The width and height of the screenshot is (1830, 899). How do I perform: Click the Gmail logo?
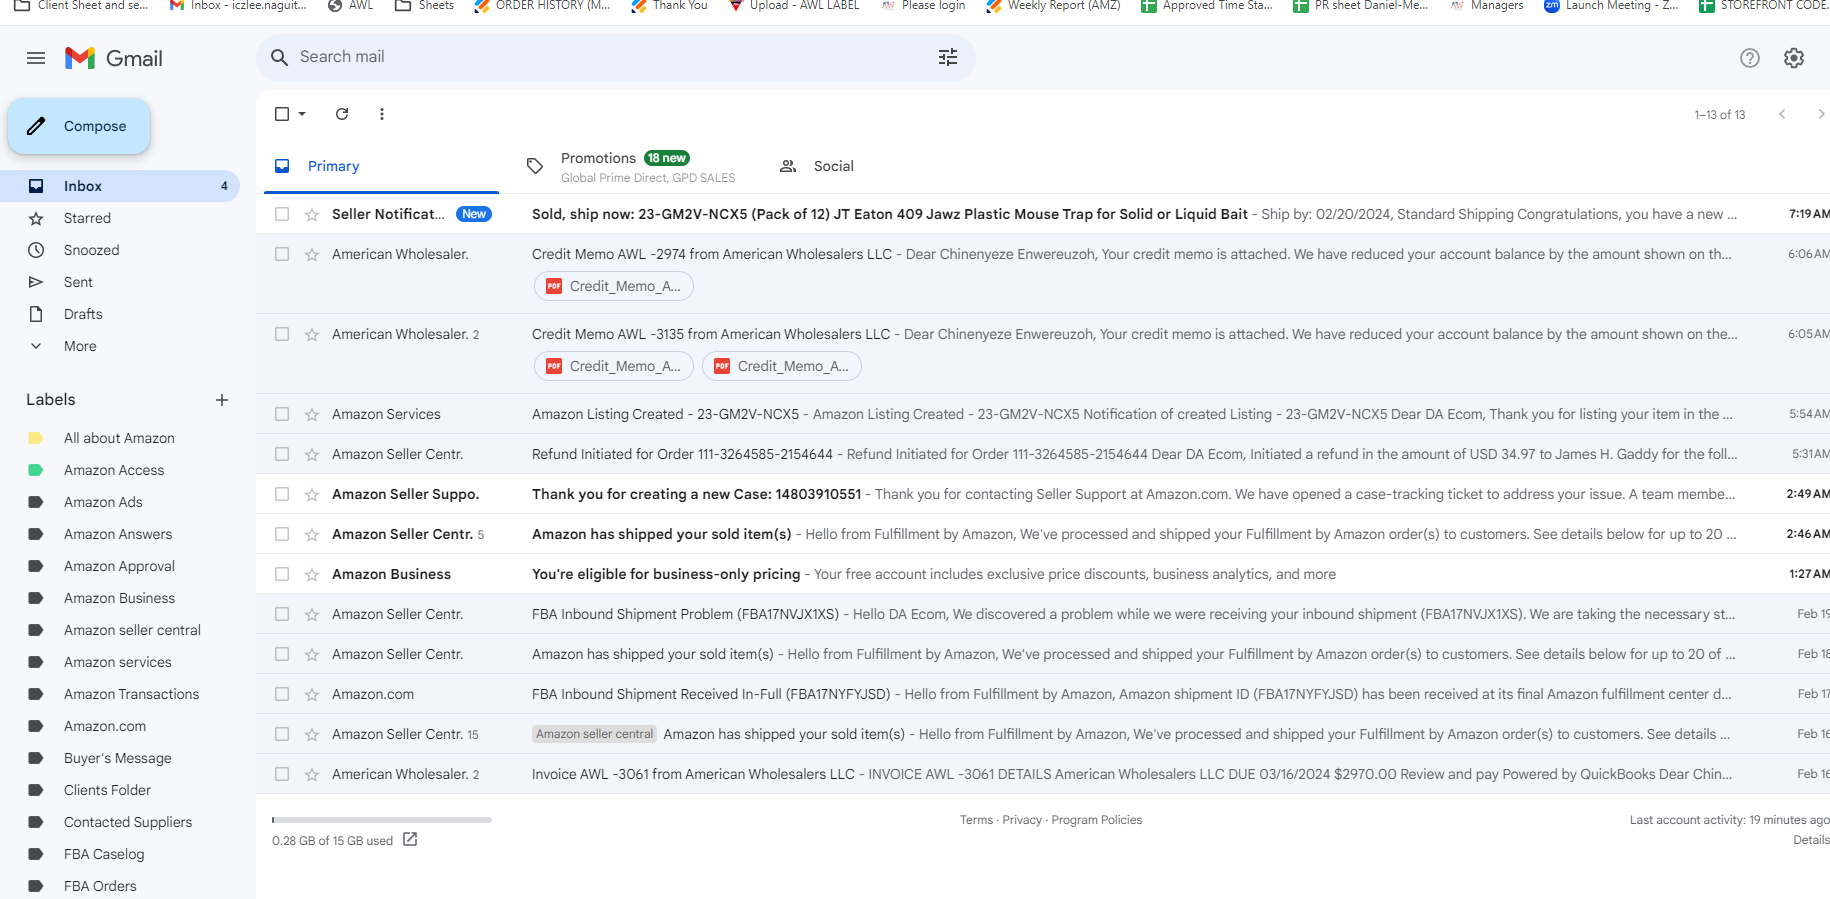point(114,58)
